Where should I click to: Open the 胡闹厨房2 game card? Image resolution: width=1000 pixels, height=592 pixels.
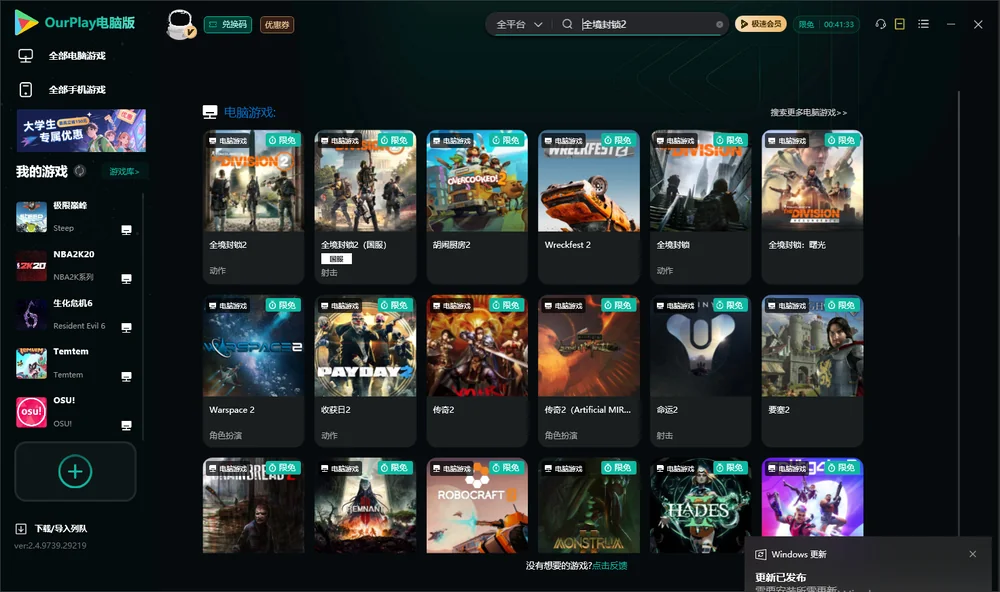[x=477, y=207]
